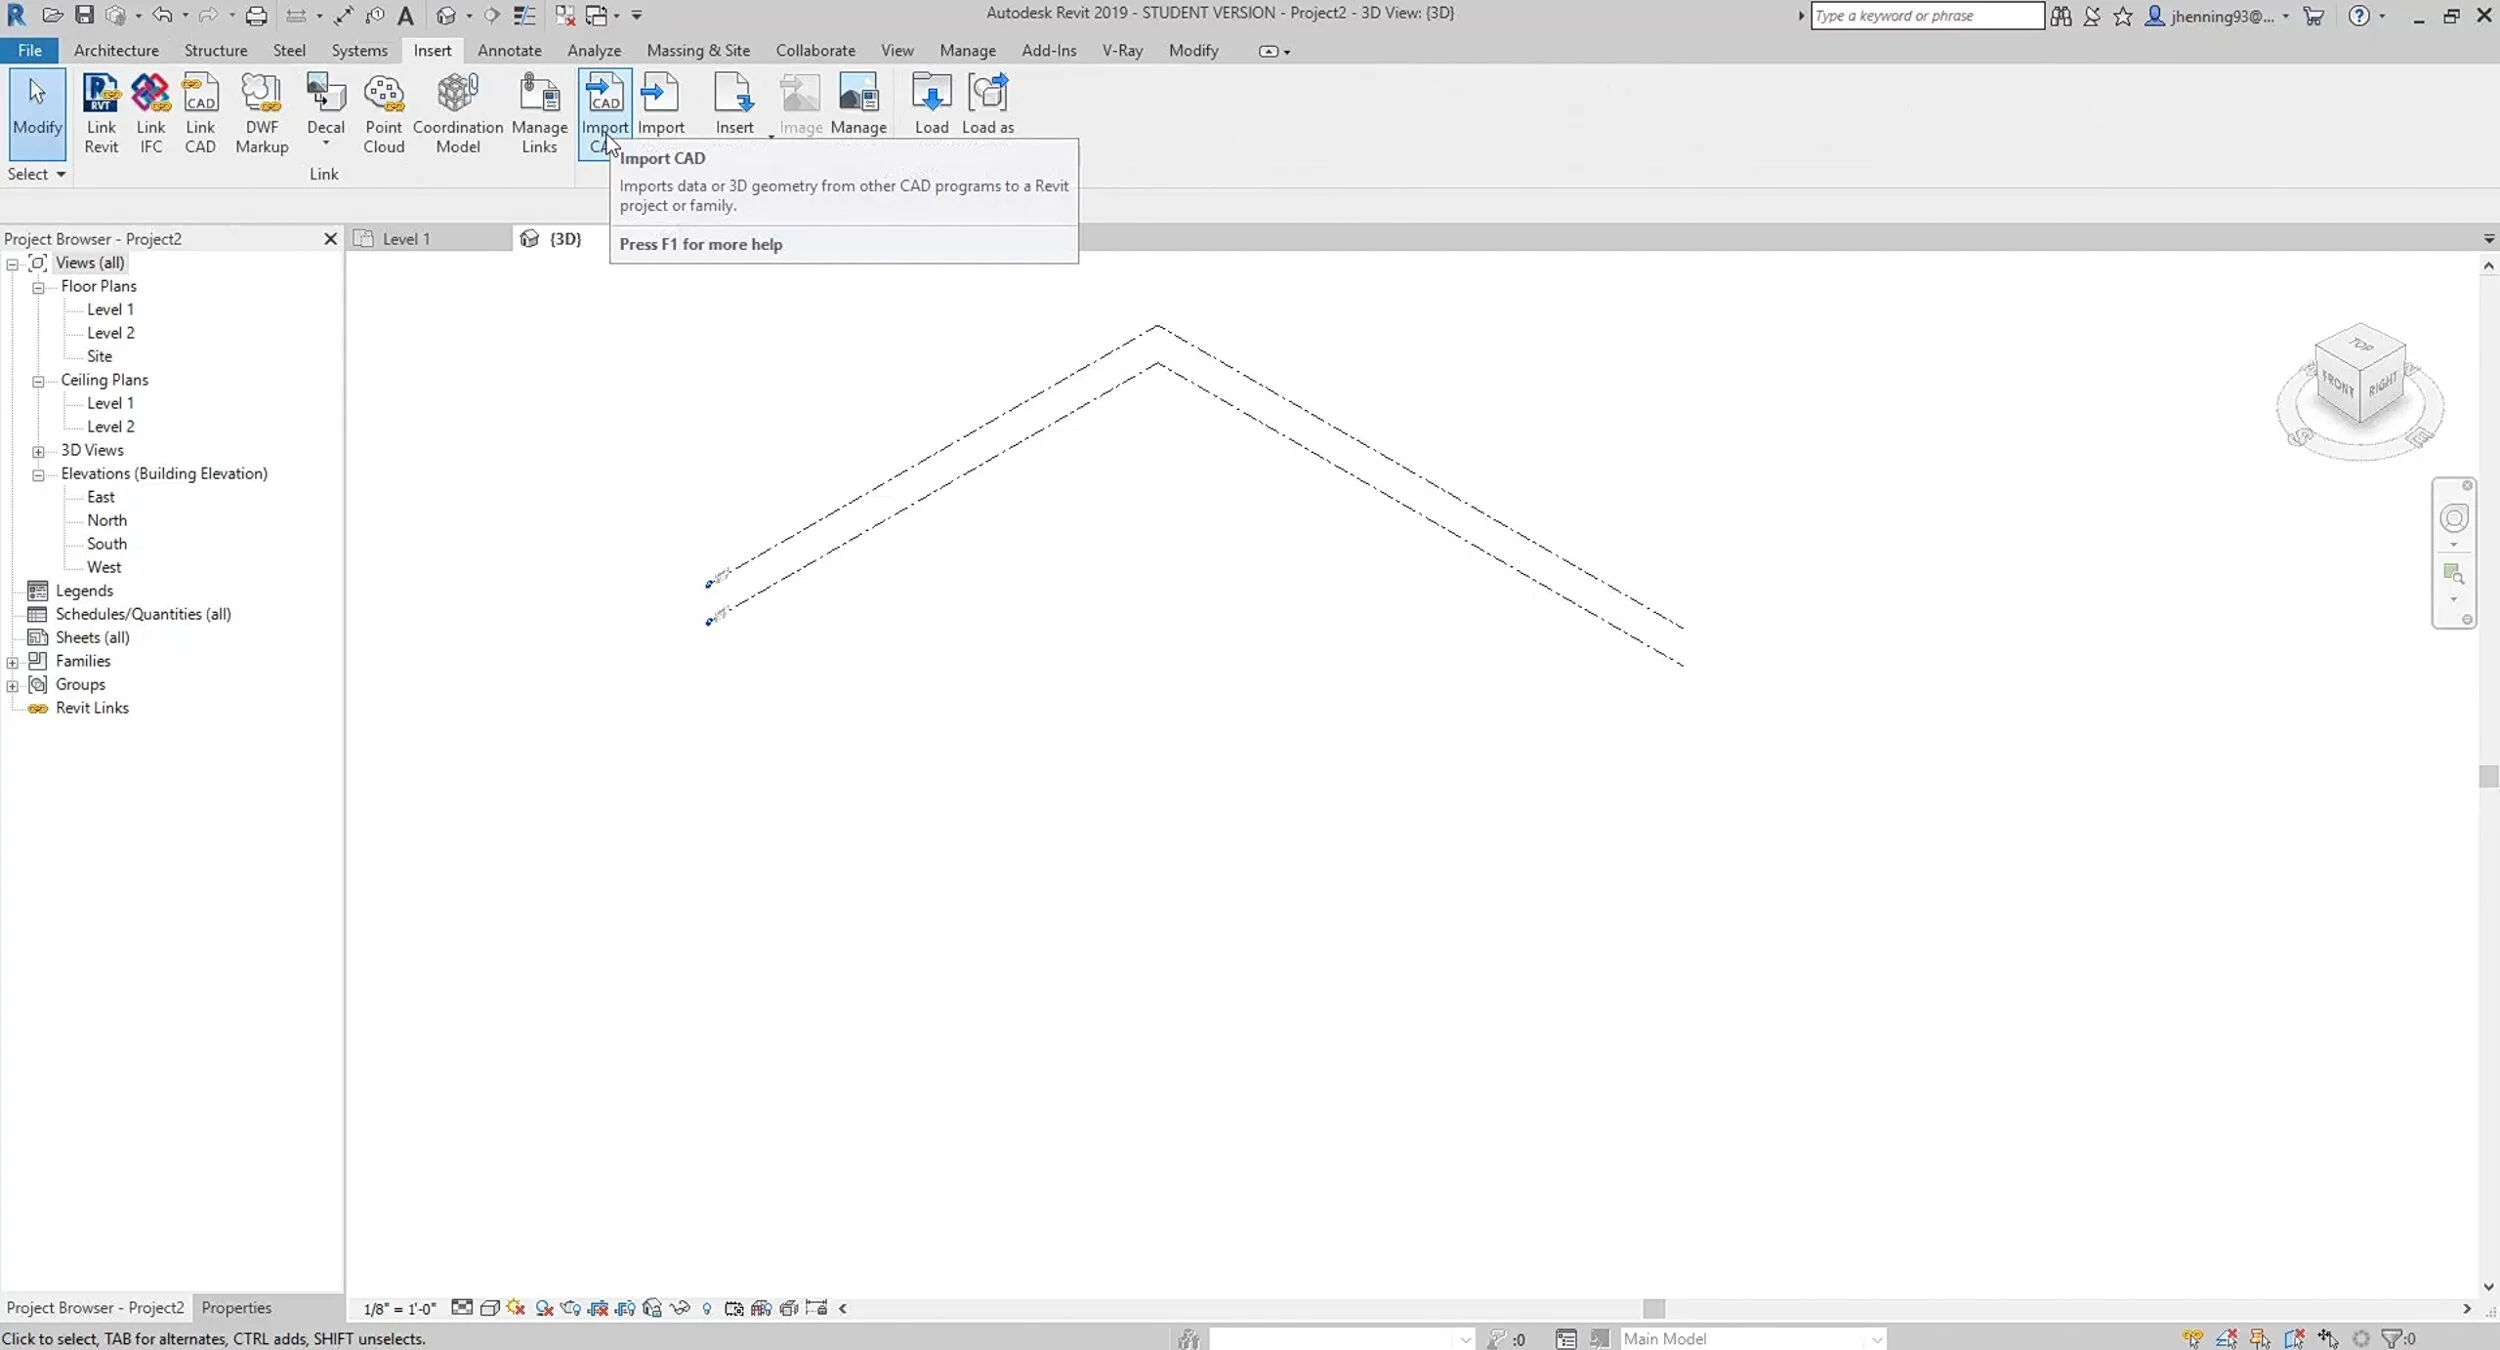Click the Manage Images icon
This screenshot has width=2500, height=1350.
click(x=858, y=103)
